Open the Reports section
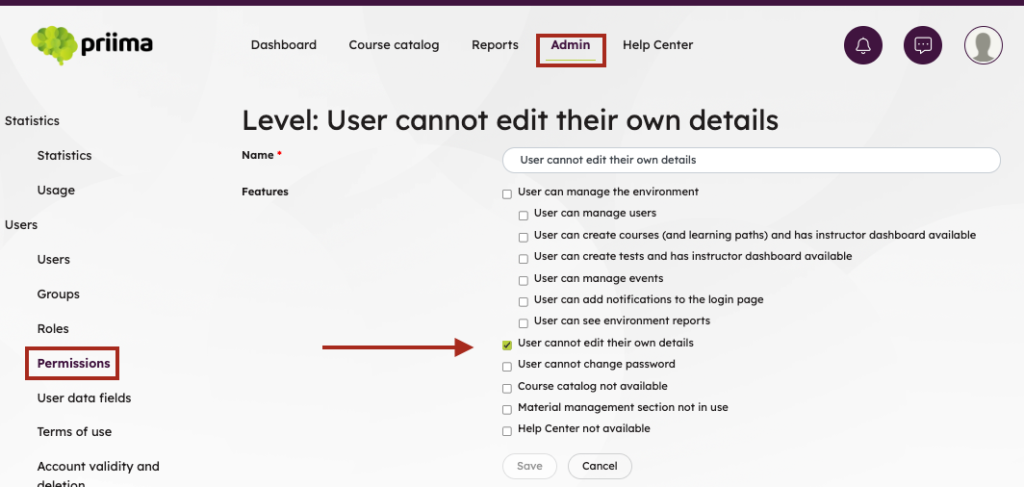Image resolution: width=1024 pixels, height=487 pixels. (495, 45)
